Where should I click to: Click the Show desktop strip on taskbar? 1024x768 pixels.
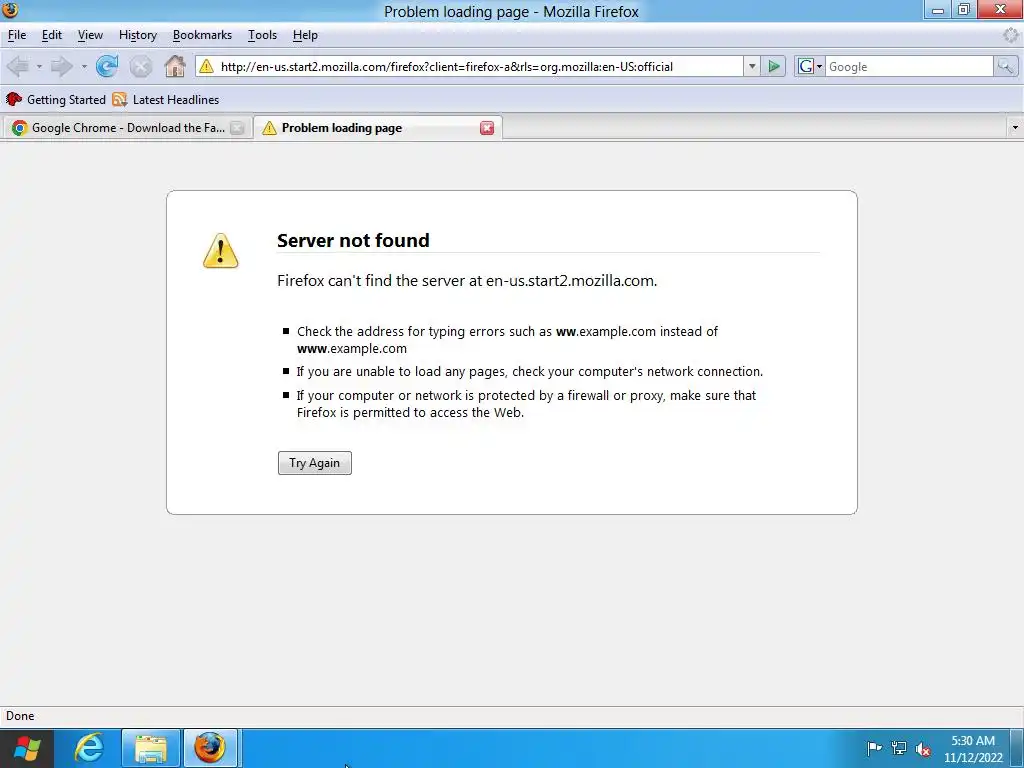click(x=1017, y=748)
